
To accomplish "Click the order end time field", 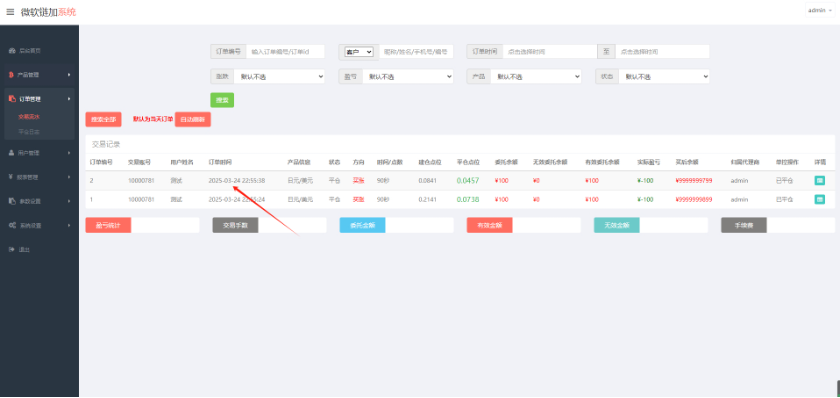I will [663, 52].
